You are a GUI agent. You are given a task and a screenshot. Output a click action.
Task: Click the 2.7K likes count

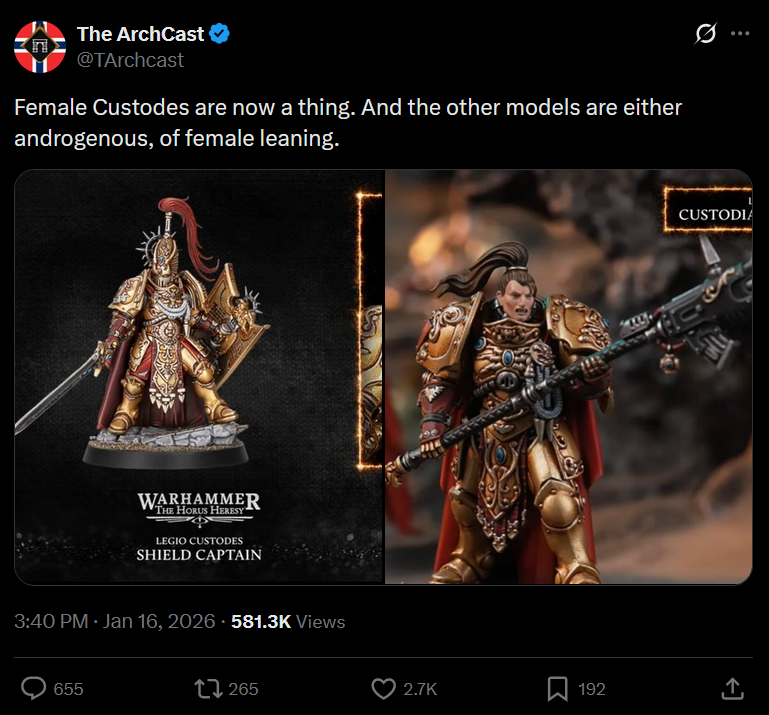[x=420, y=689]
